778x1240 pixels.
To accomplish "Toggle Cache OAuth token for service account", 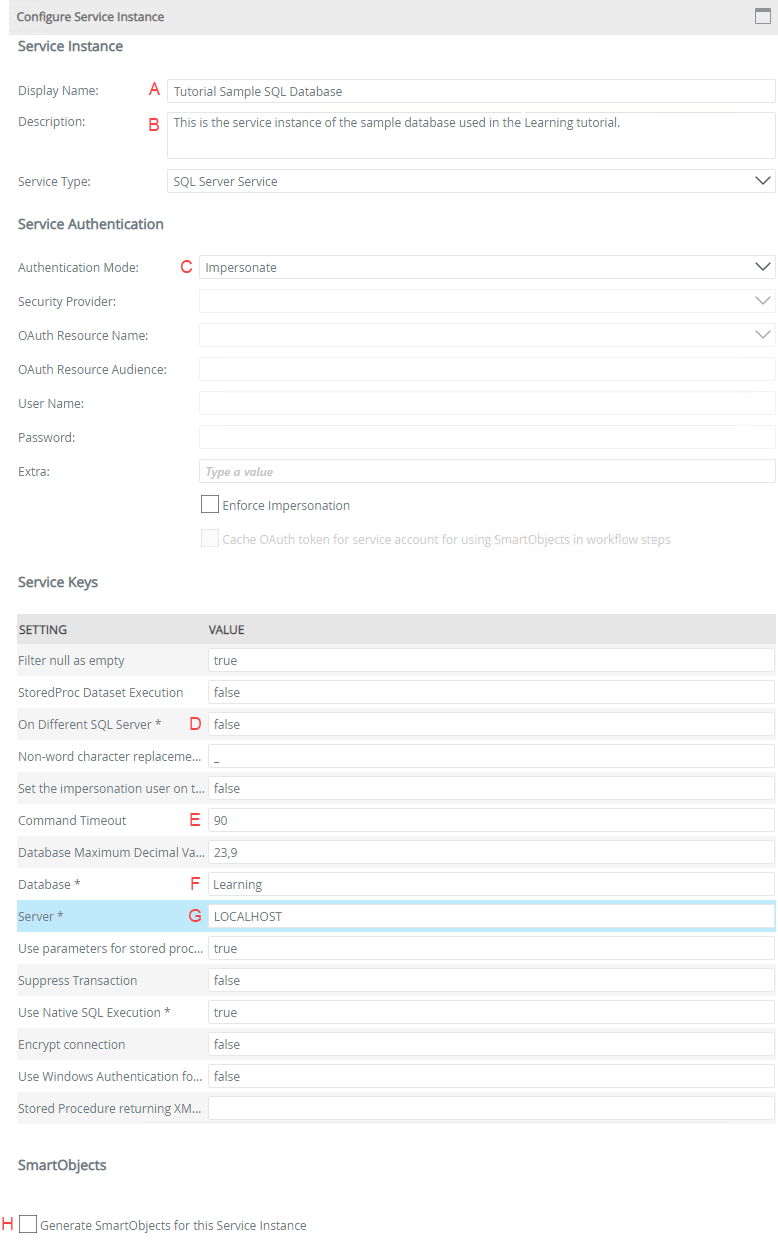I will 209,538.
